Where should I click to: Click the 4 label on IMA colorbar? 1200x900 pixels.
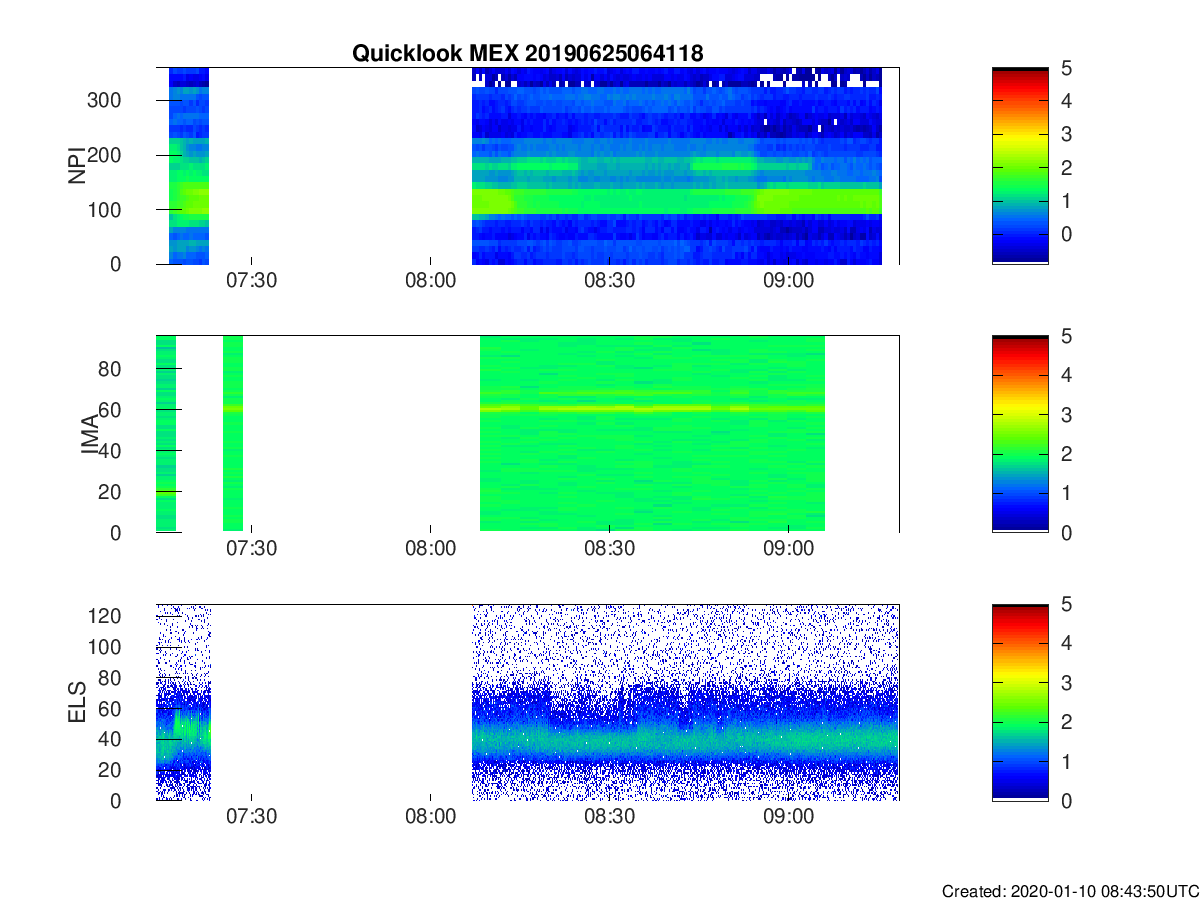[1065, 375]
